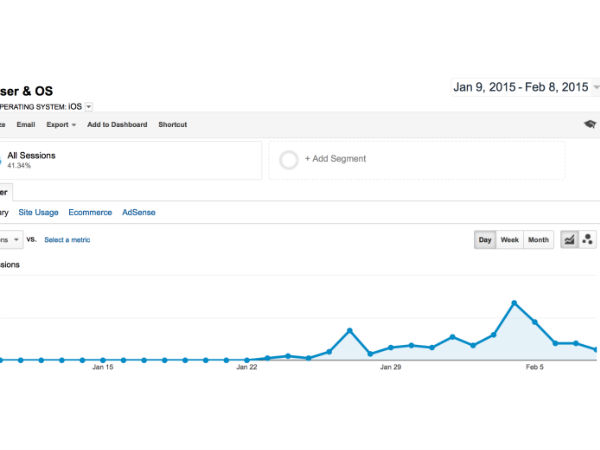Click the Email report button
Screen dimensions: 600x450
coord(26,125)
